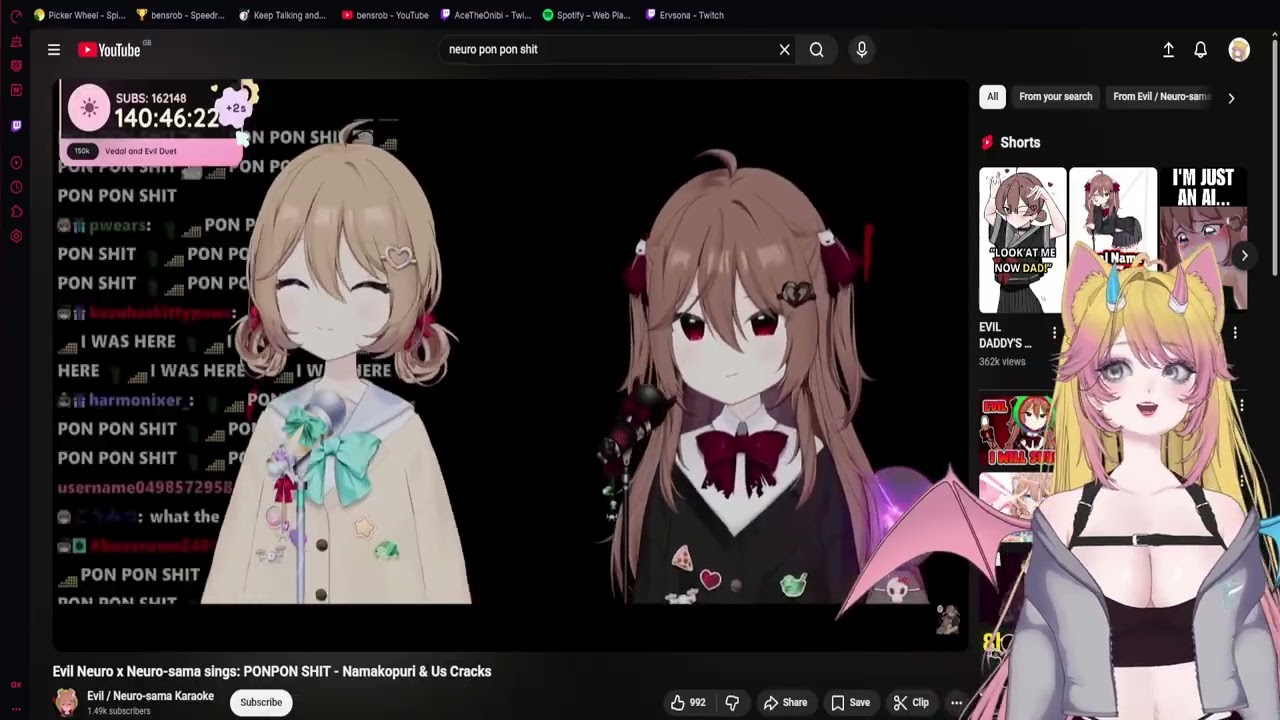Click the main video player
1280x720 pixels.
(x=510, y=365)
